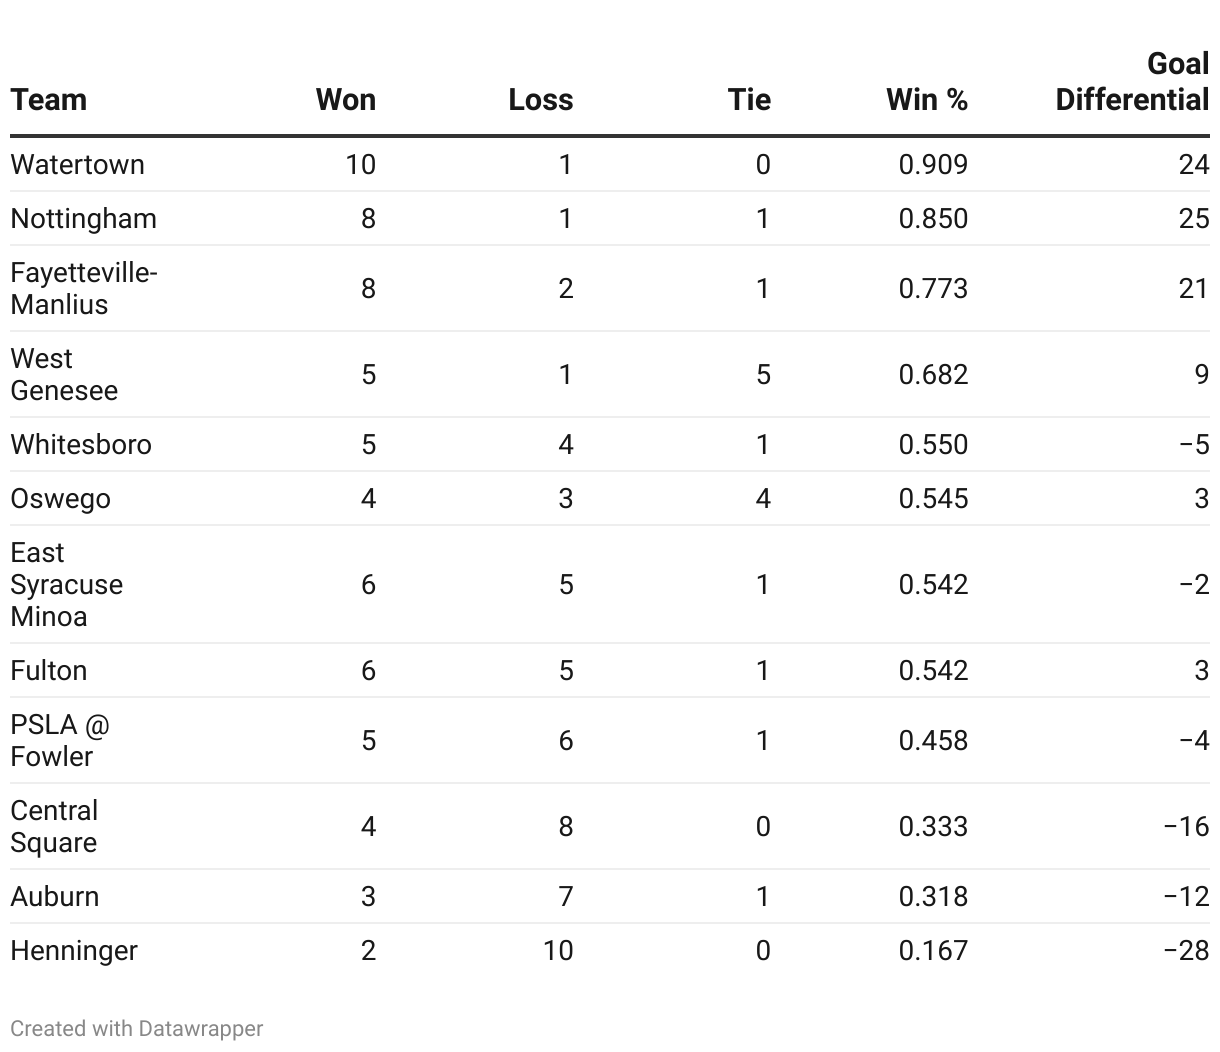Click the Win % column header
Image resolution: width=1220 pixels, height=1052 pixels.
pos(926,100)
